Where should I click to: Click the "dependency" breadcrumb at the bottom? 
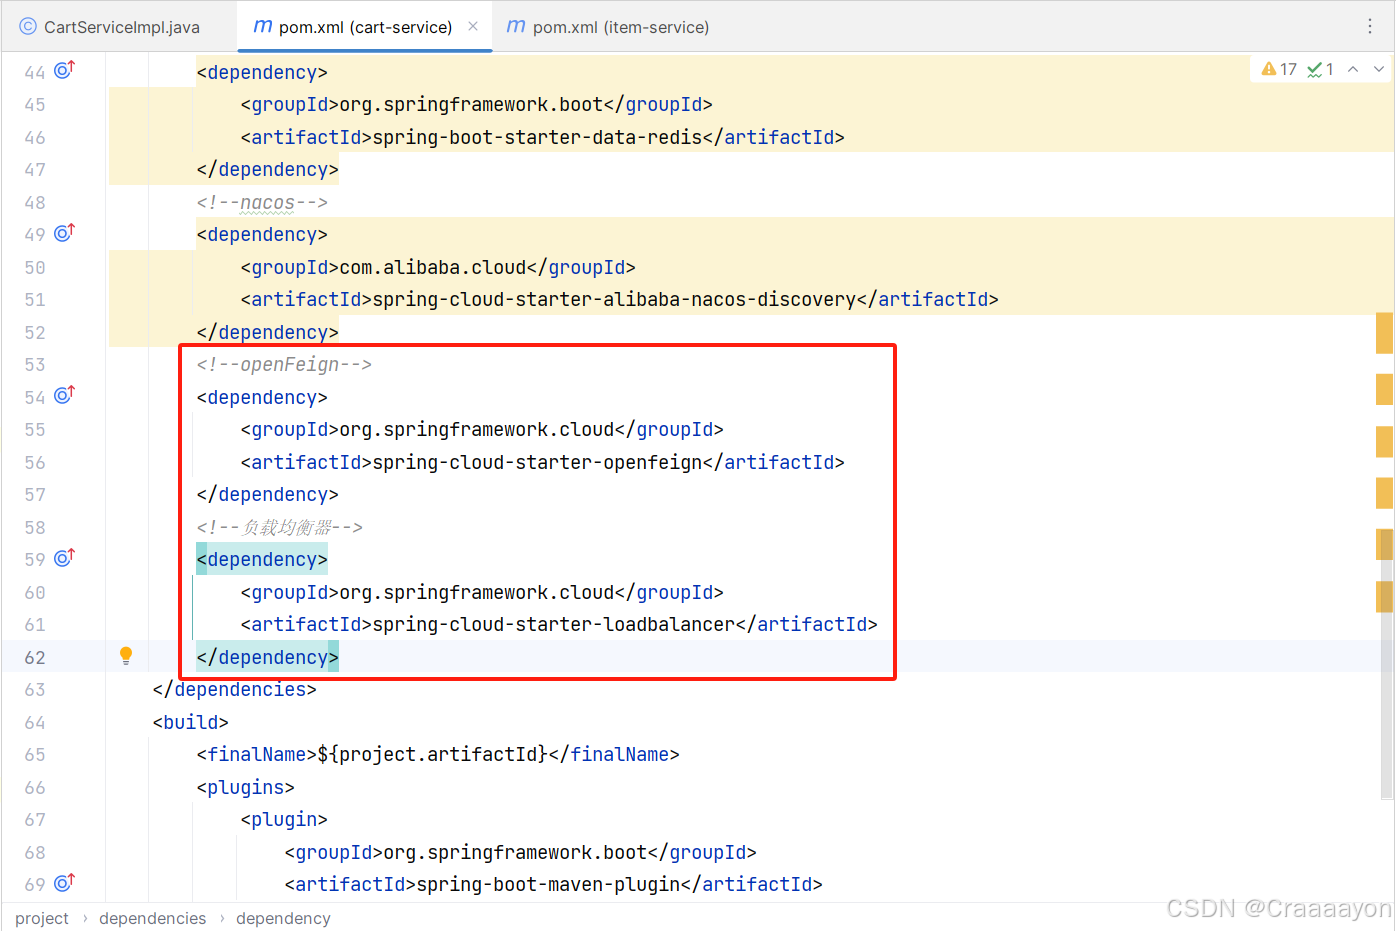point(283,918)
